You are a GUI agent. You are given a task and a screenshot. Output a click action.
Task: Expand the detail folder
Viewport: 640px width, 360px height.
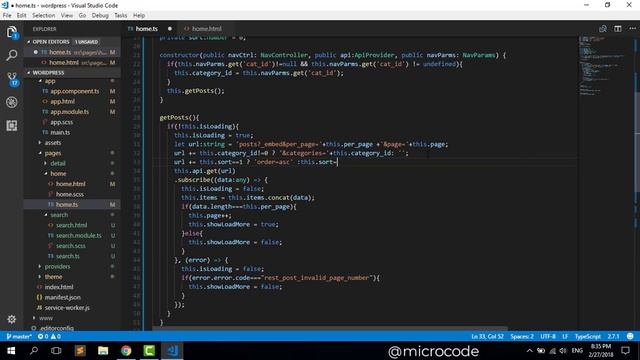[x=58, y=163]
